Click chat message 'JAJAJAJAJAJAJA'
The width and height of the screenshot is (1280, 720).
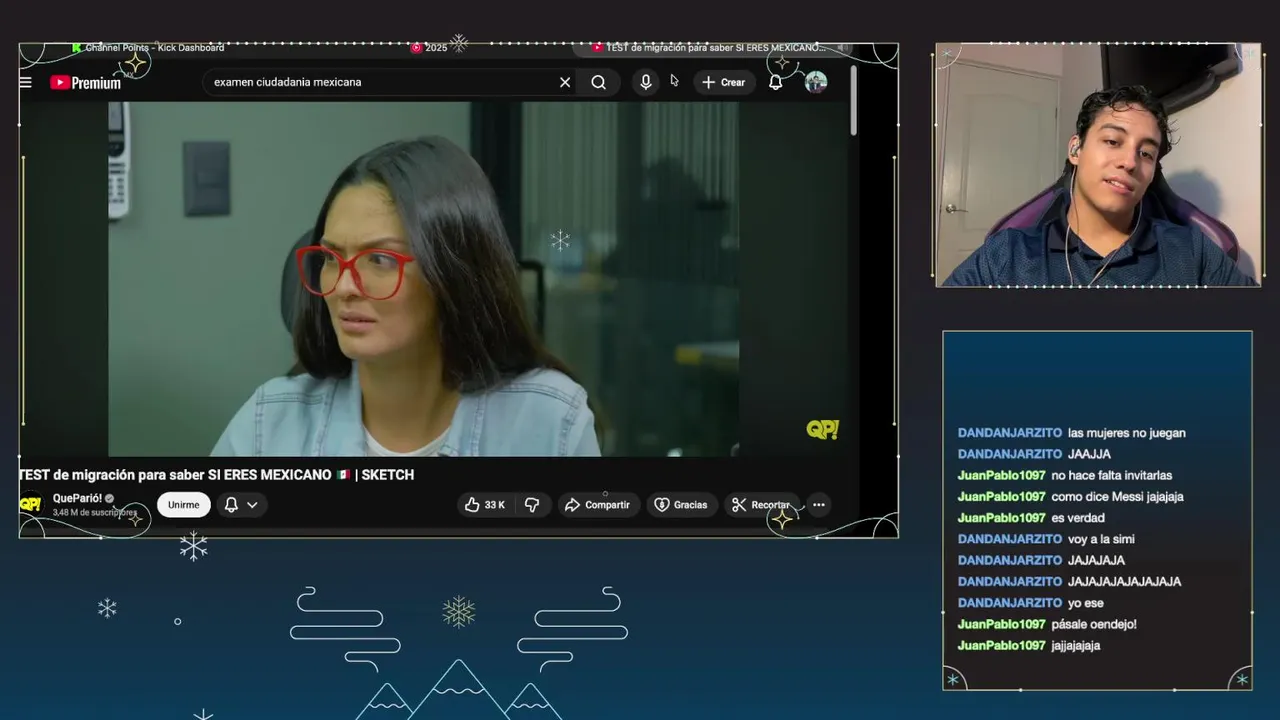(x=1124, y=581)
